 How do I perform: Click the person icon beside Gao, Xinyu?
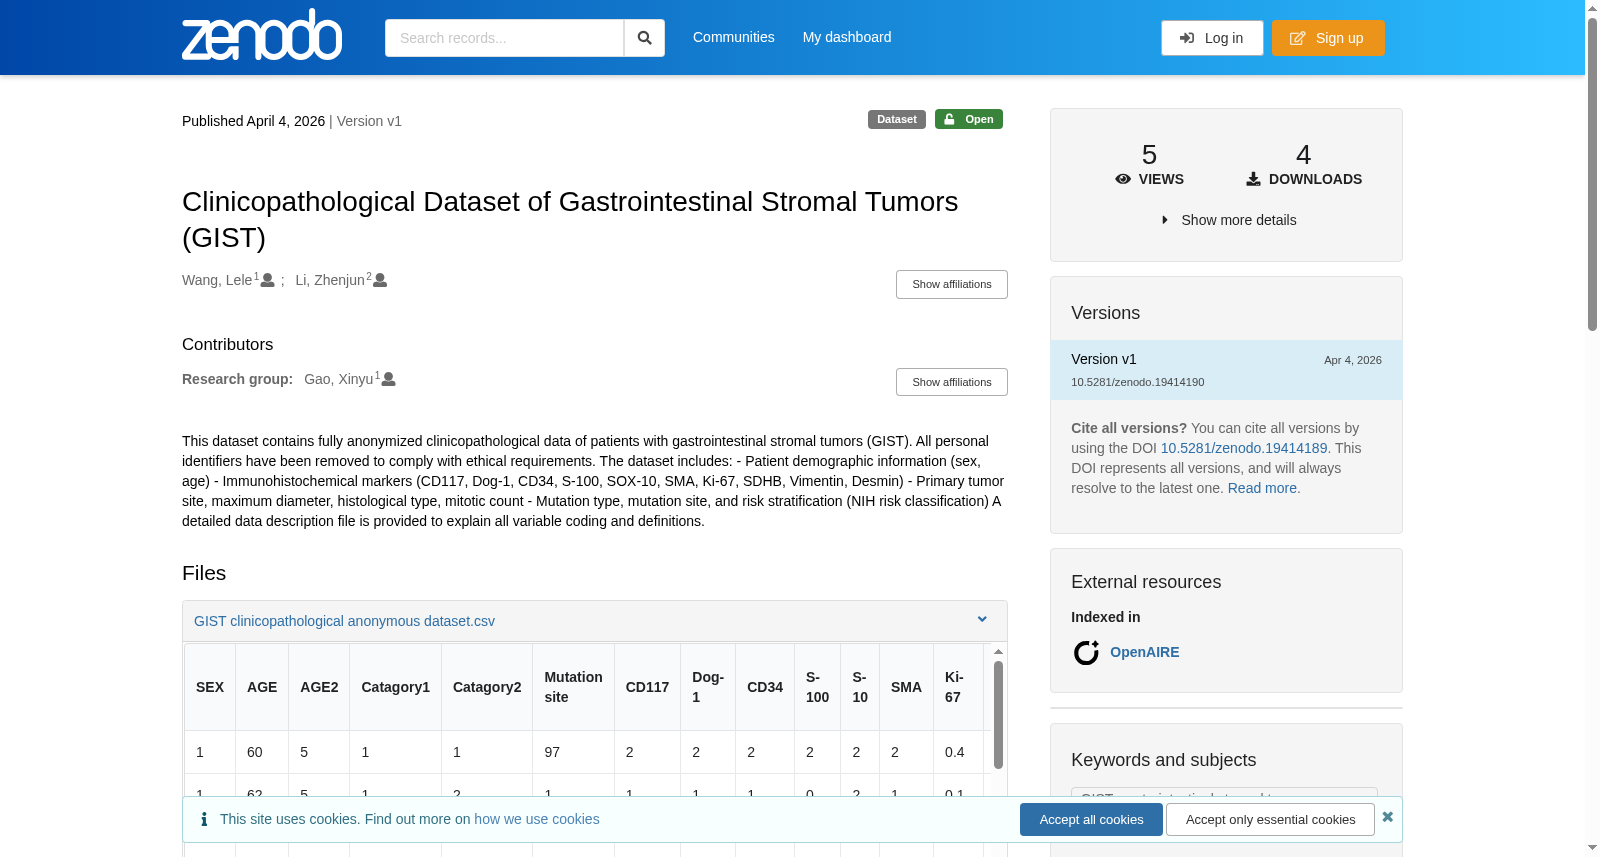tap(389, 380)
